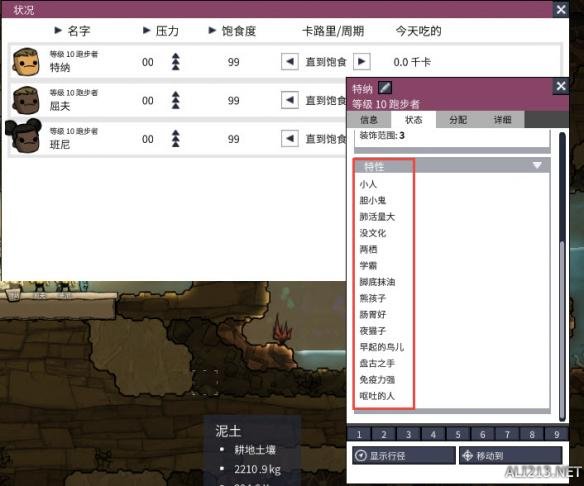Select priority number 9
Image resolution: width=584 pixels, height=486 pixels.
pos(556,434)
